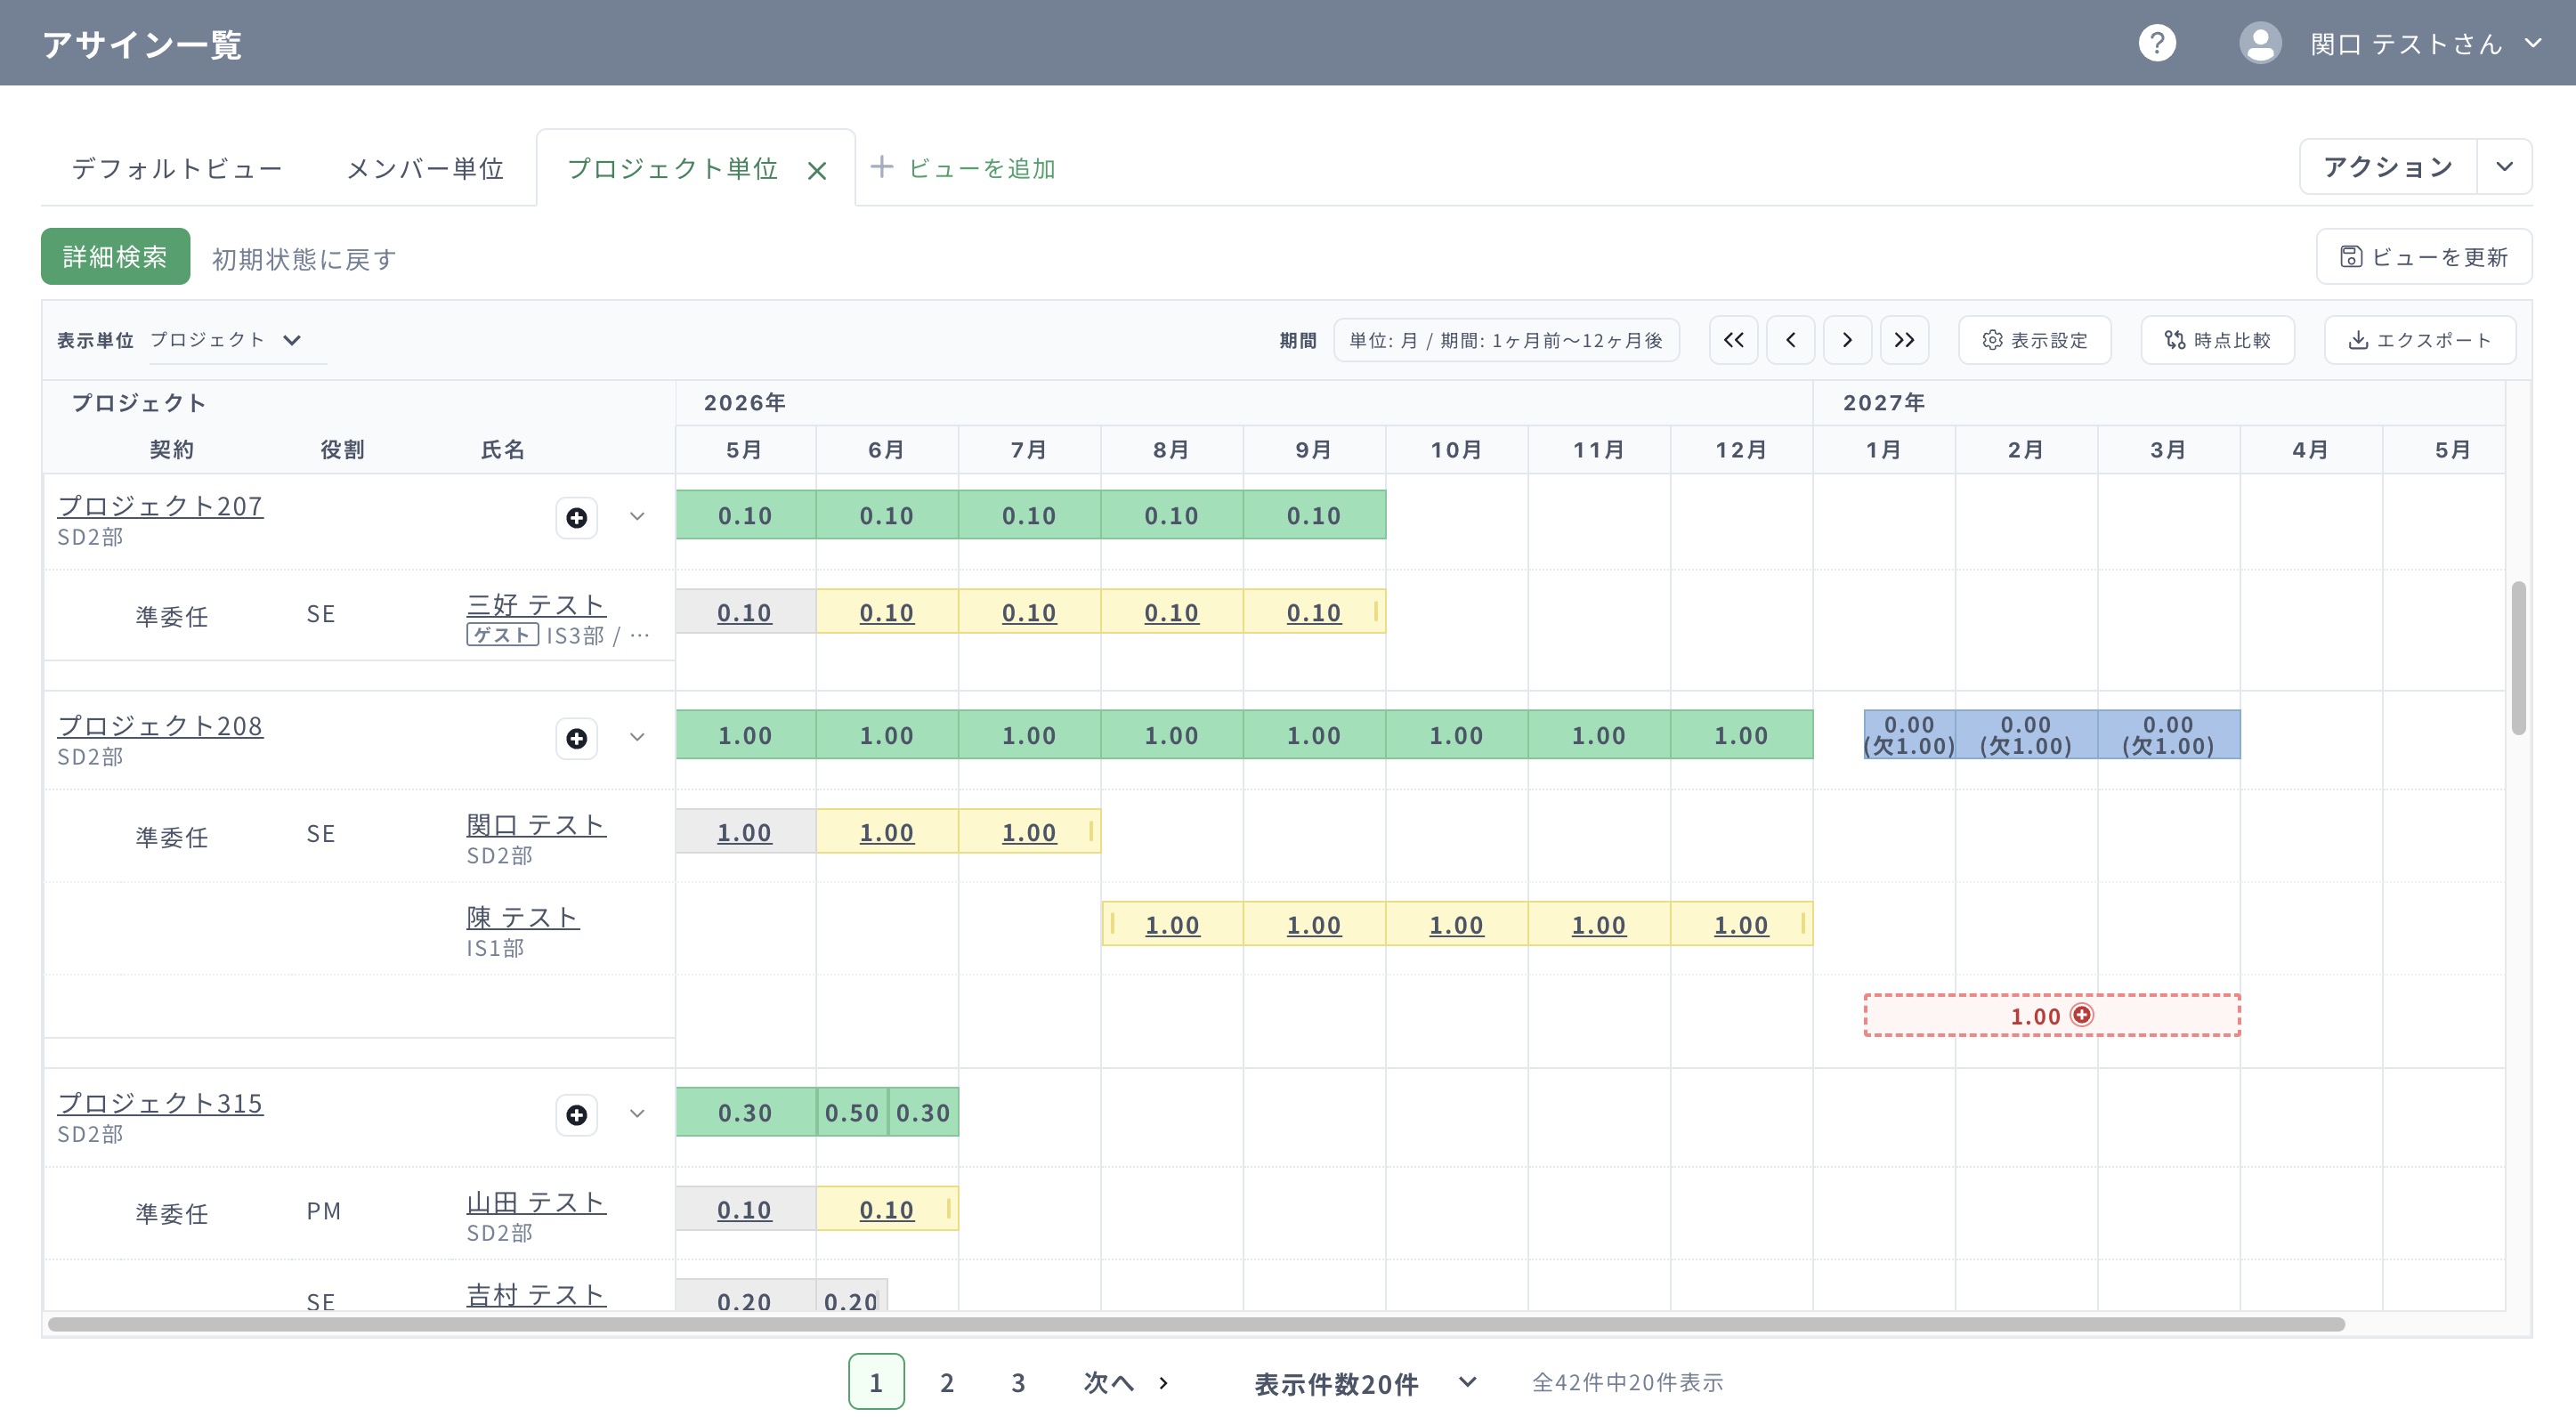The height and width of the screenshot is (1417, 2576).
Task: Open the プロジェクト208 link
Action: coord(160,726)
